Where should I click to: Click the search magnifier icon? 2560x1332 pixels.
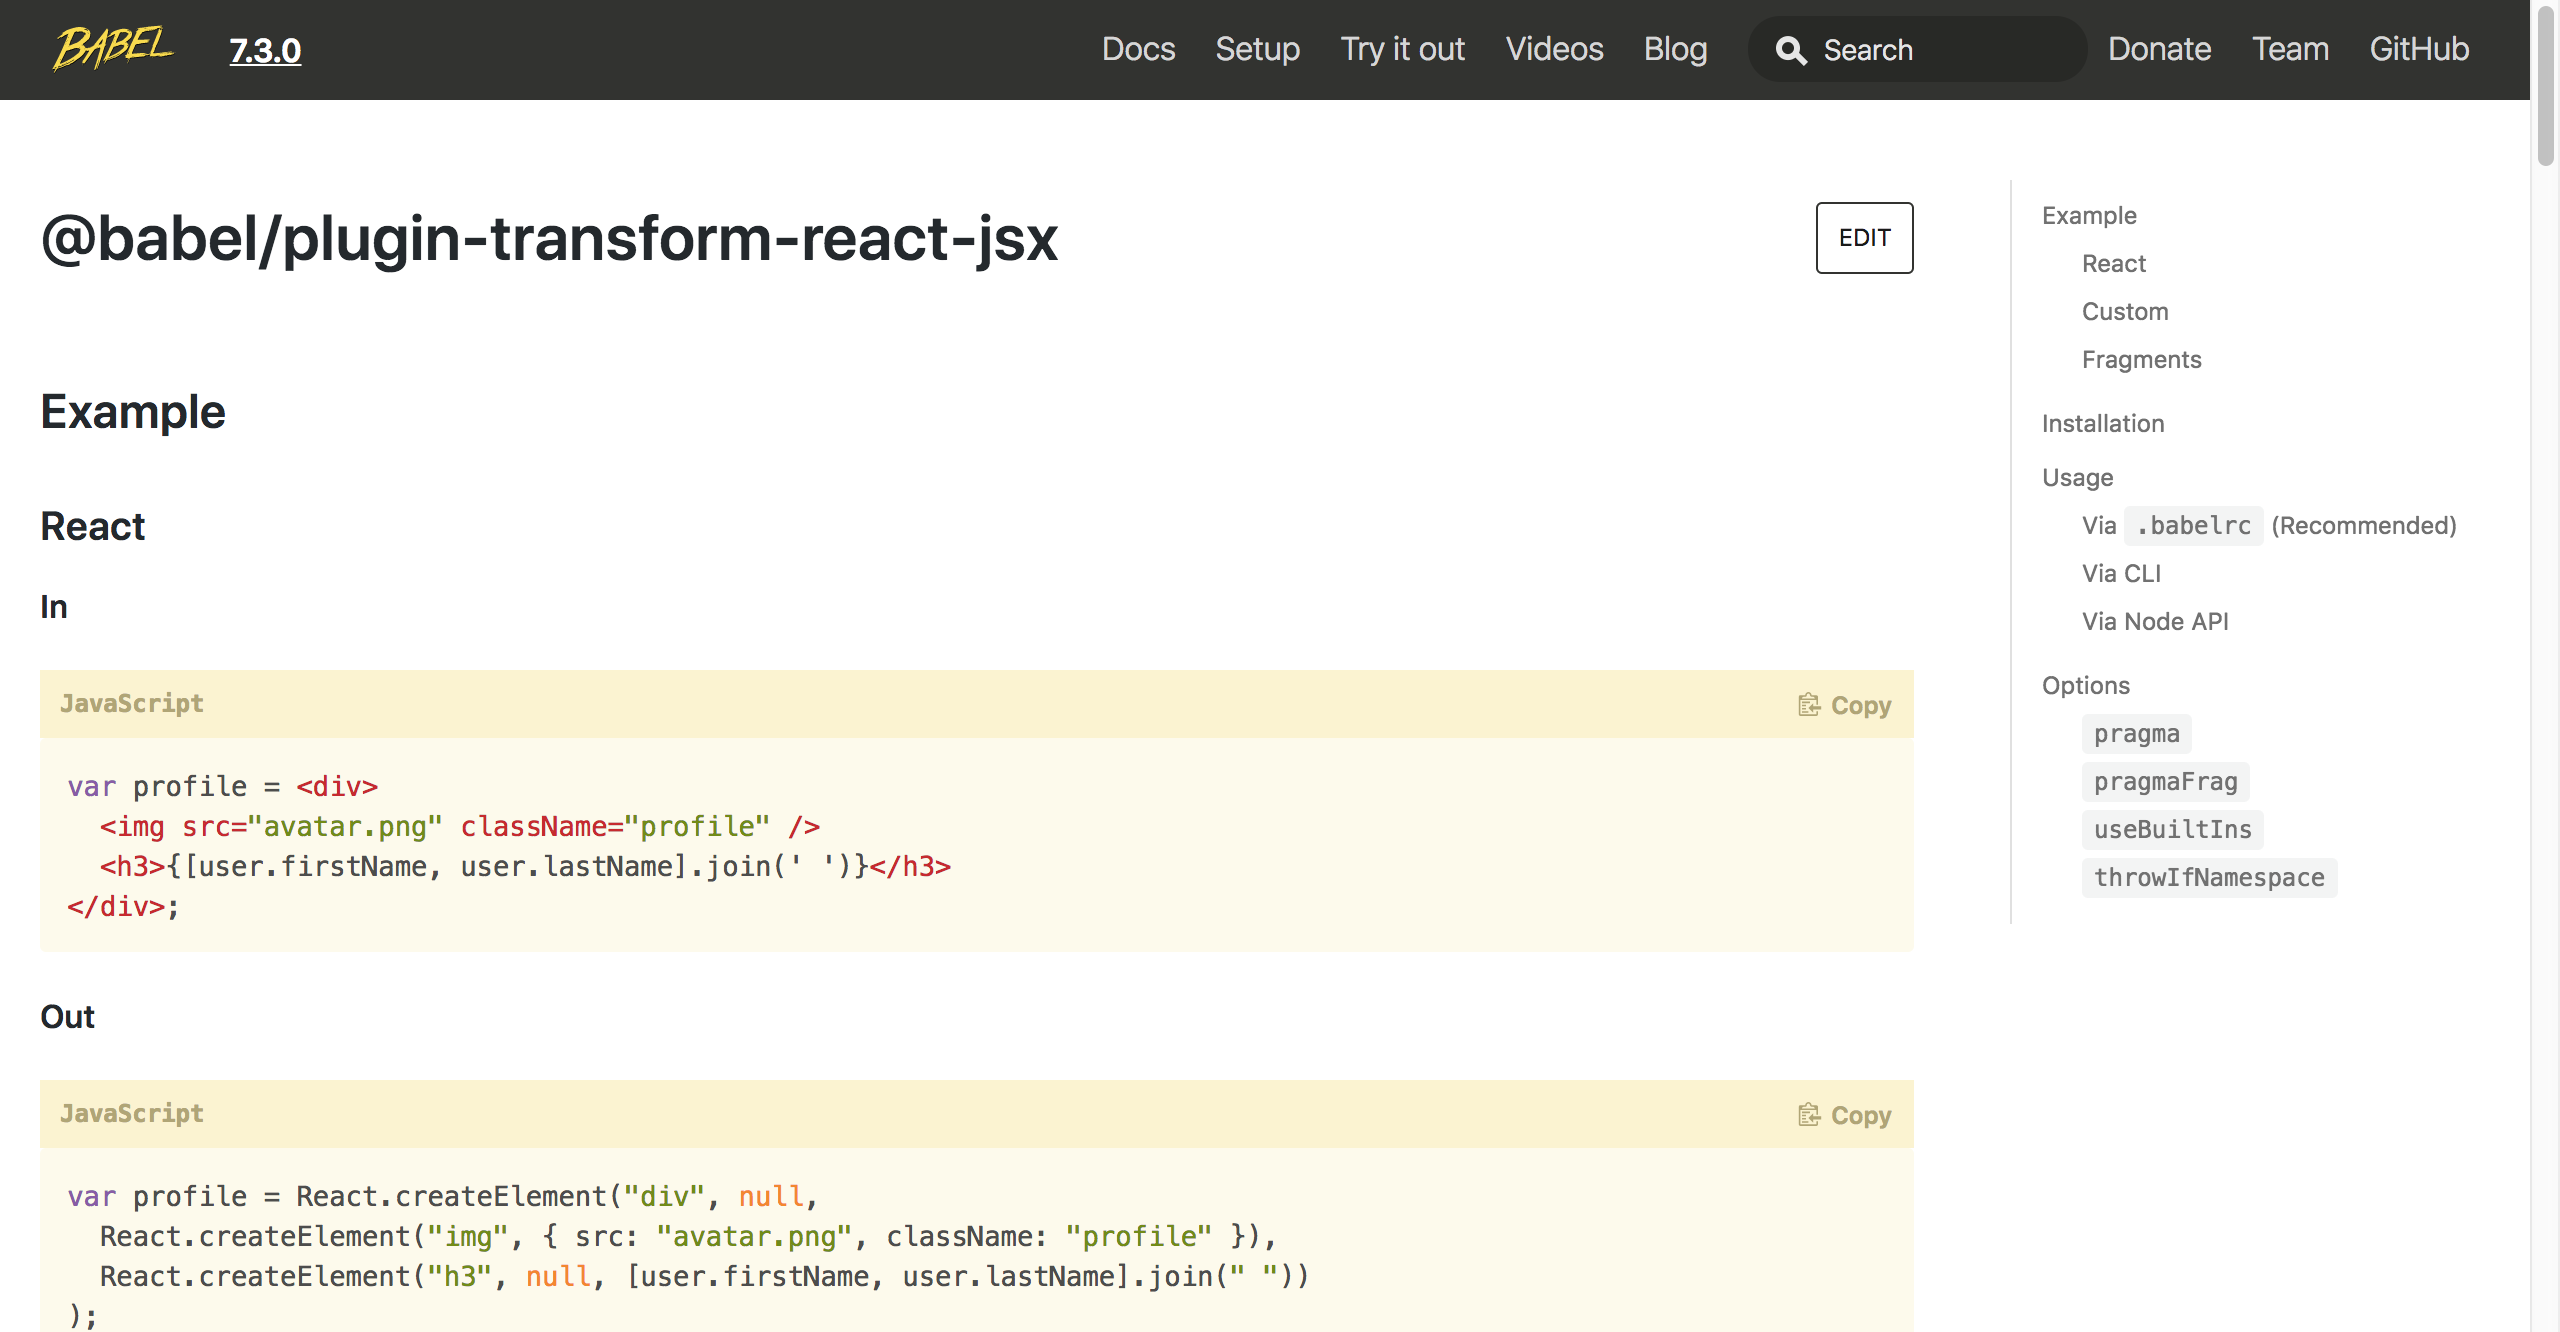(x=1790, y=50)
